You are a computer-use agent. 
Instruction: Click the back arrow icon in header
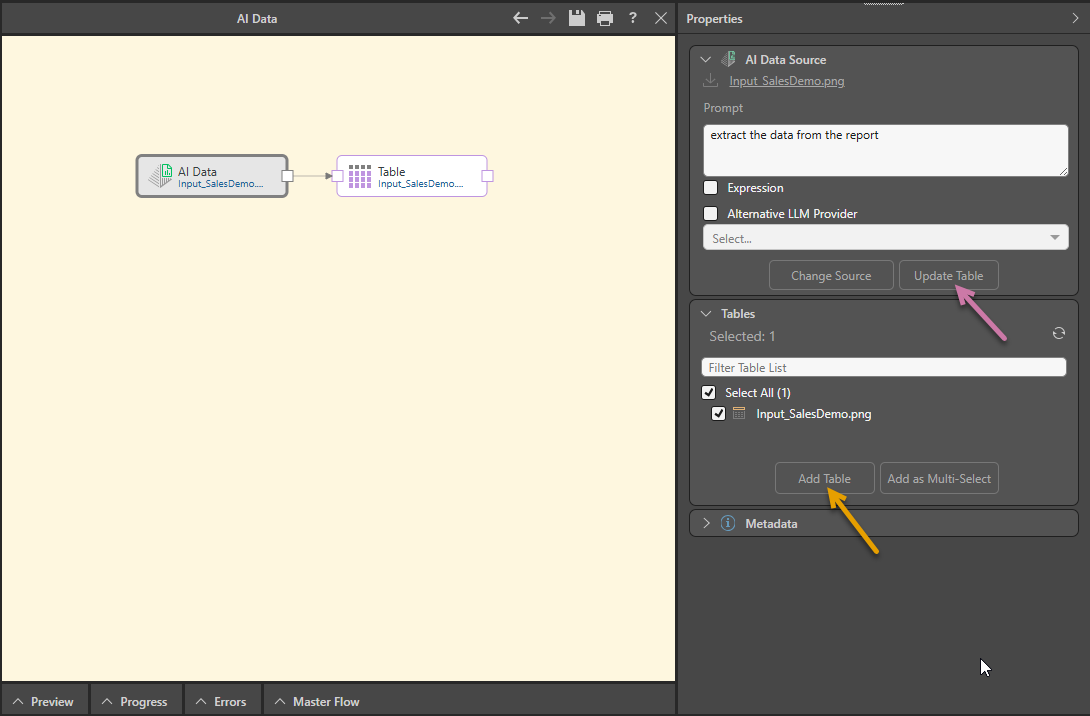tap(520, 18)
